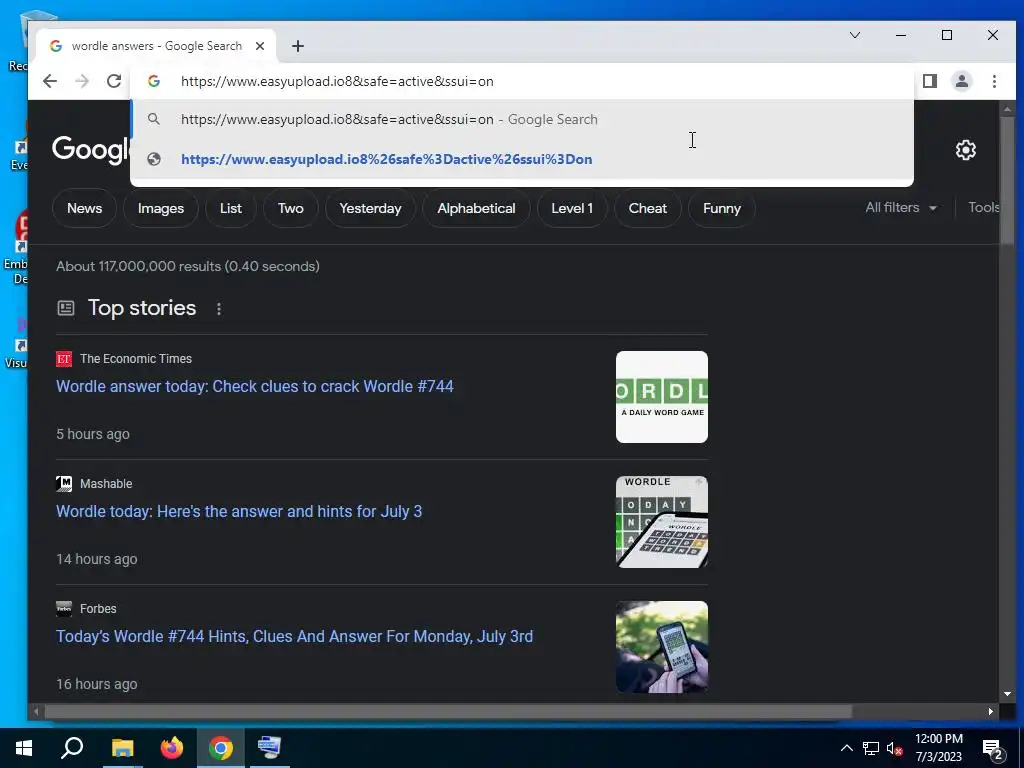Open the Economic Times Wordle #744 article

[x=255, y=387]
